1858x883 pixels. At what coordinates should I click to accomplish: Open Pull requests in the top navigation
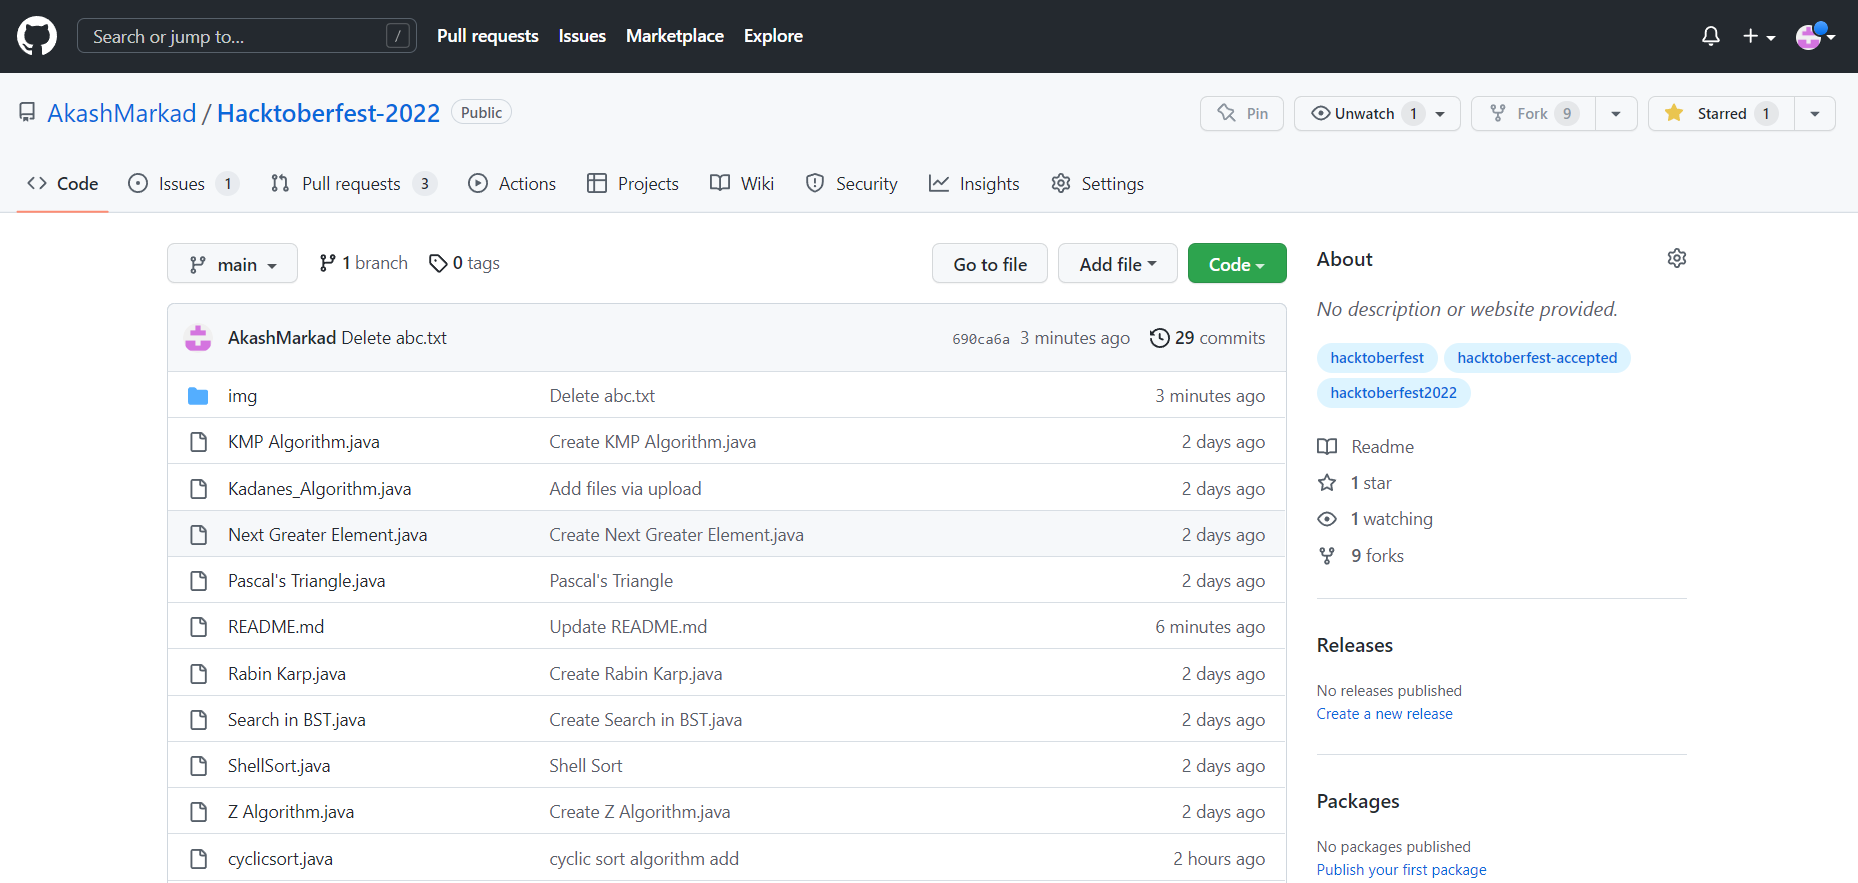point(488,36)
